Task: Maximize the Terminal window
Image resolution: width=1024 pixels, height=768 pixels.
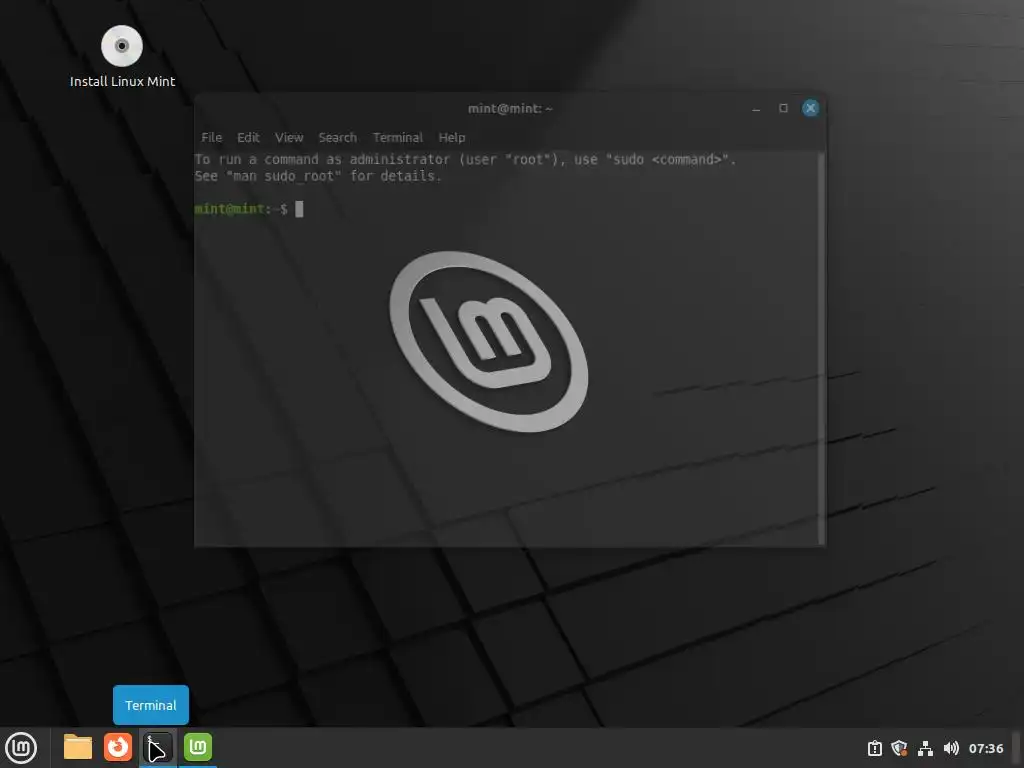Action: [x=783, y=108]
